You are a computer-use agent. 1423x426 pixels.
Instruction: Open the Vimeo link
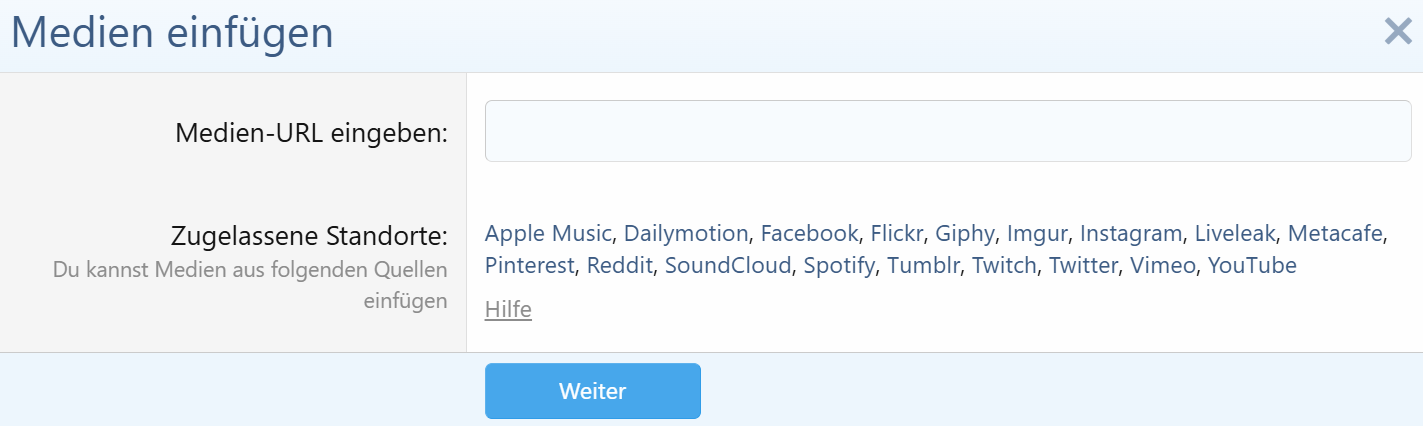(1163, 266)
